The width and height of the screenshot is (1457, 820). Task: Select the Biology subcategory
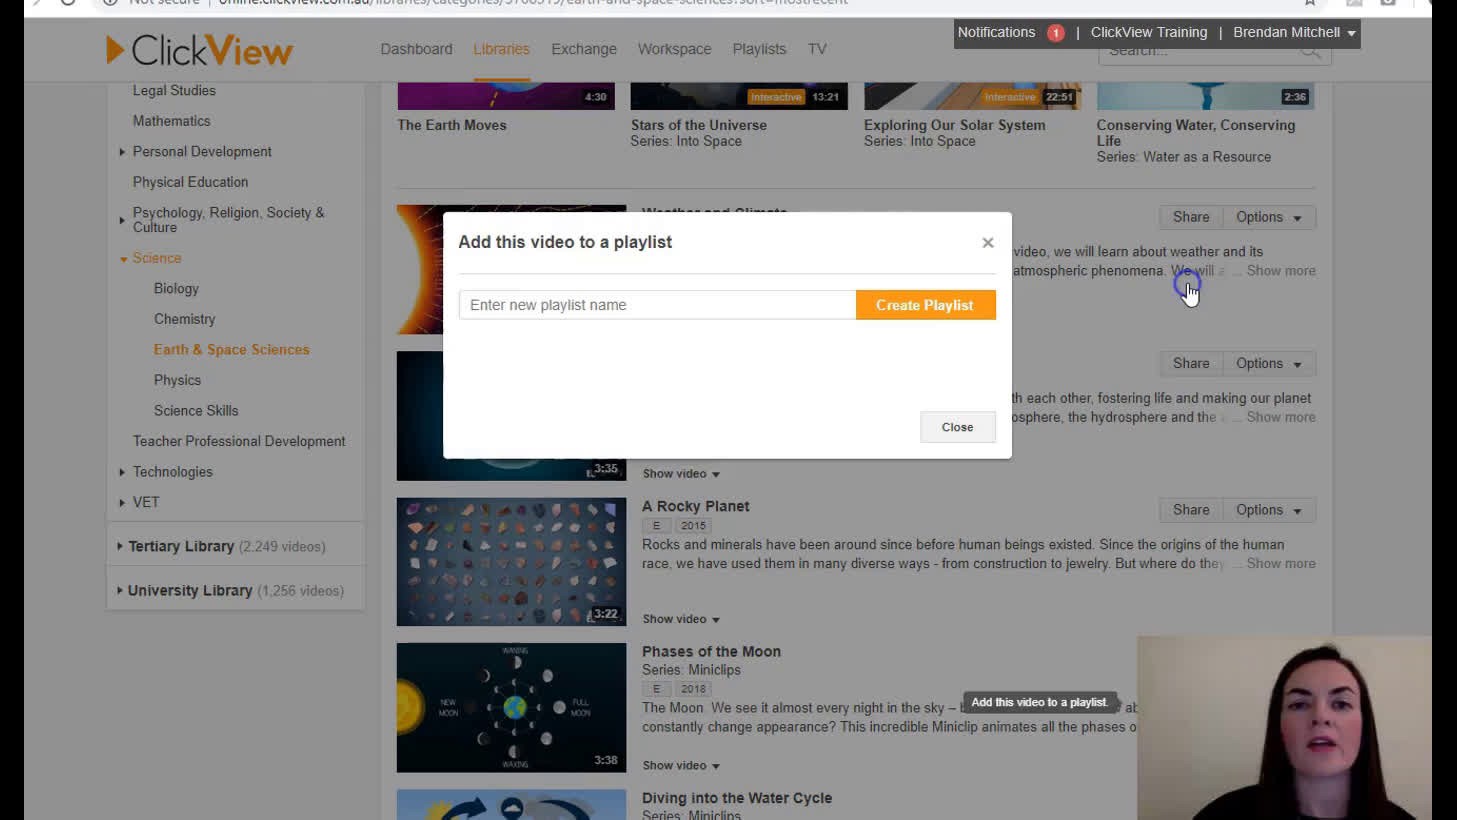coord(176,288)
